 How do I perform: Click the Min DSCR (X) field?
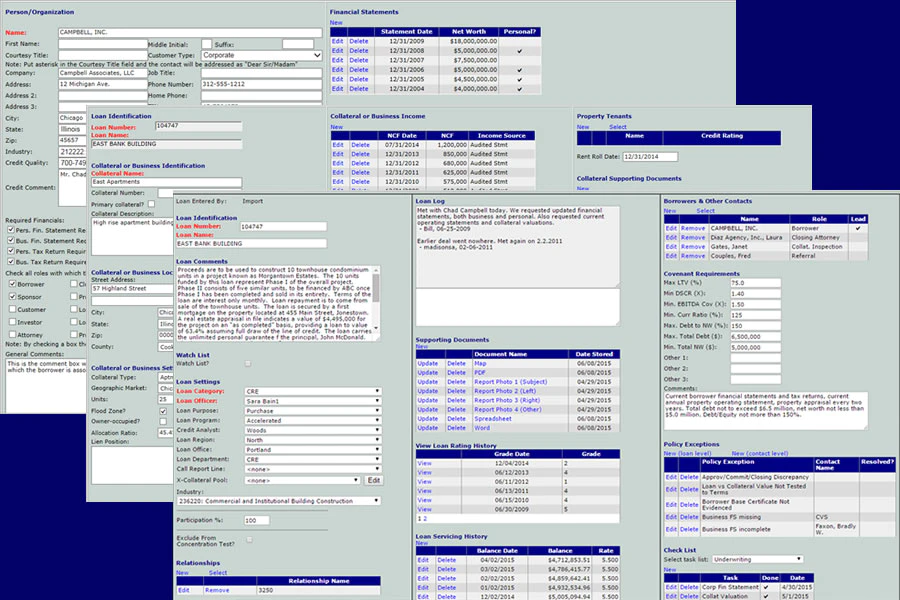(755, 293)
